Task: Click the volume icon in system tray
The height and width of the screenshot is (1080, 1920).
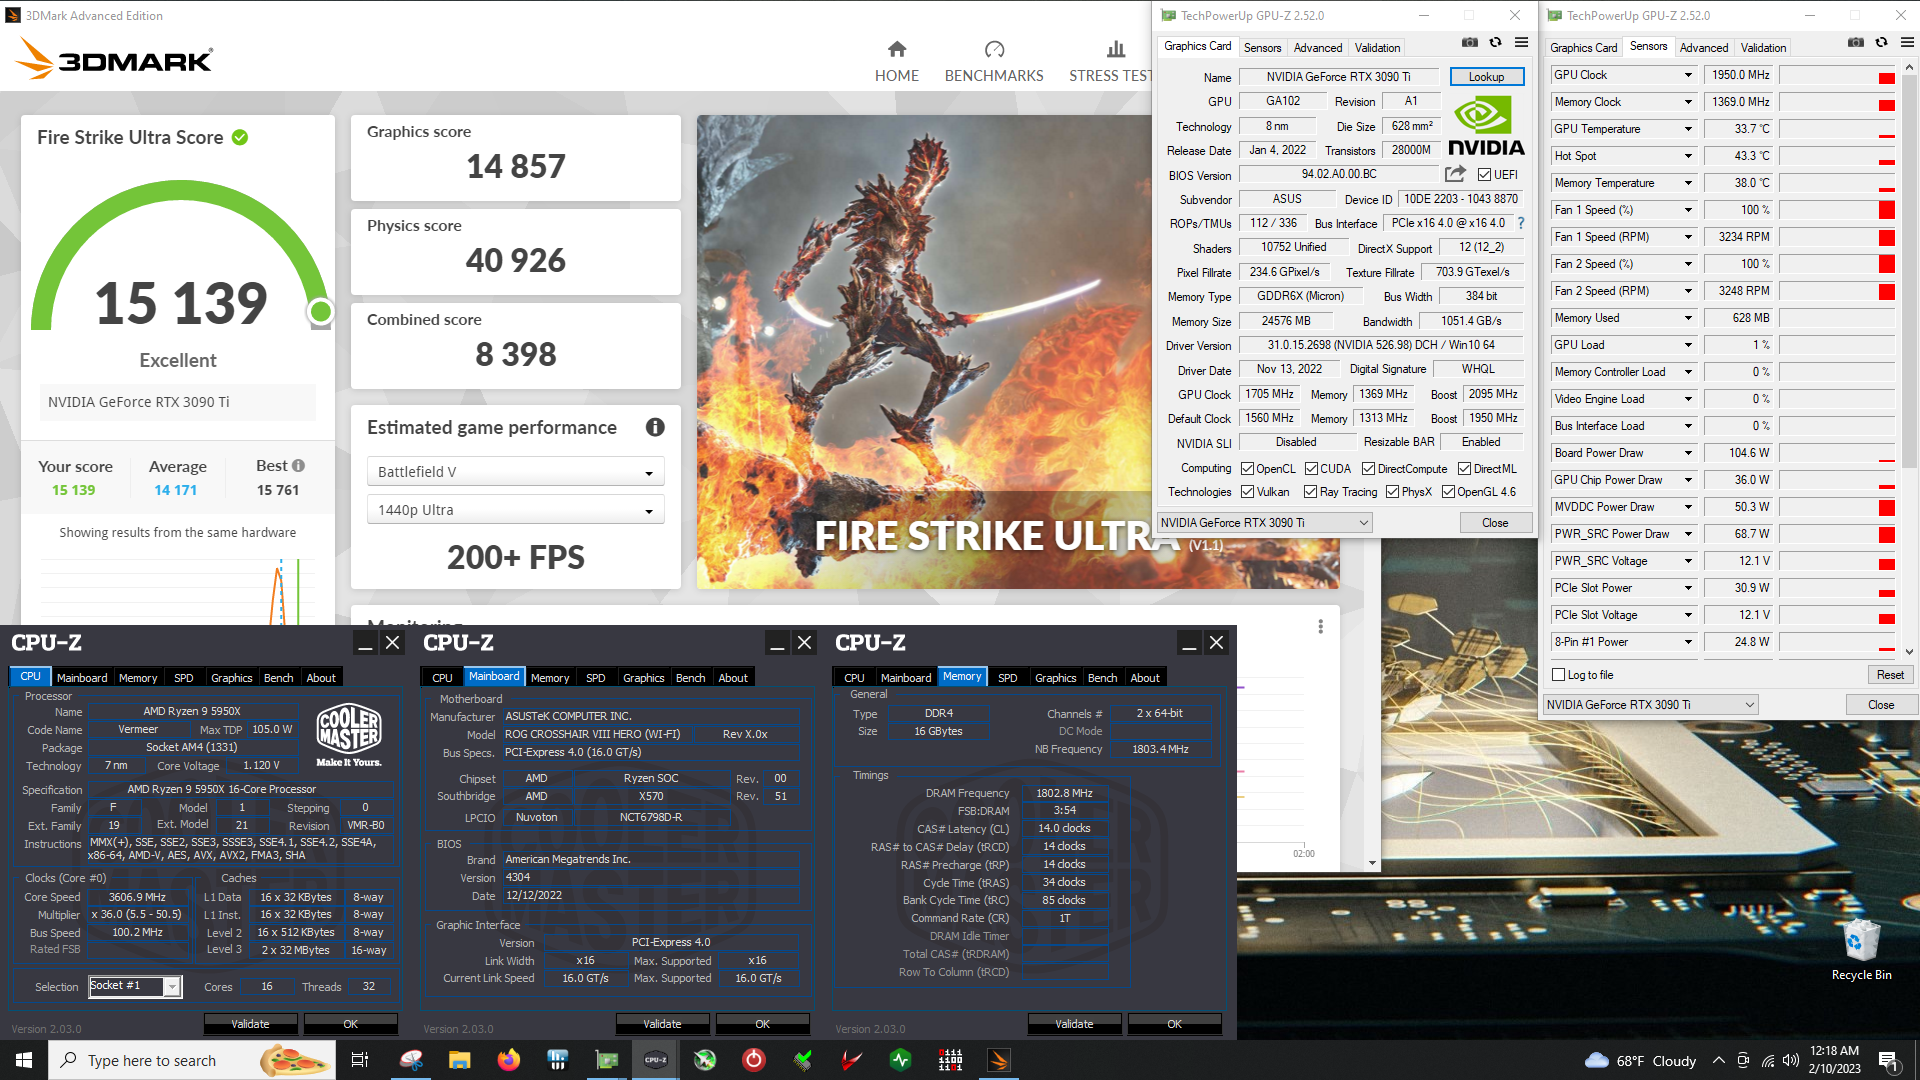Action: point(1791,1060)
